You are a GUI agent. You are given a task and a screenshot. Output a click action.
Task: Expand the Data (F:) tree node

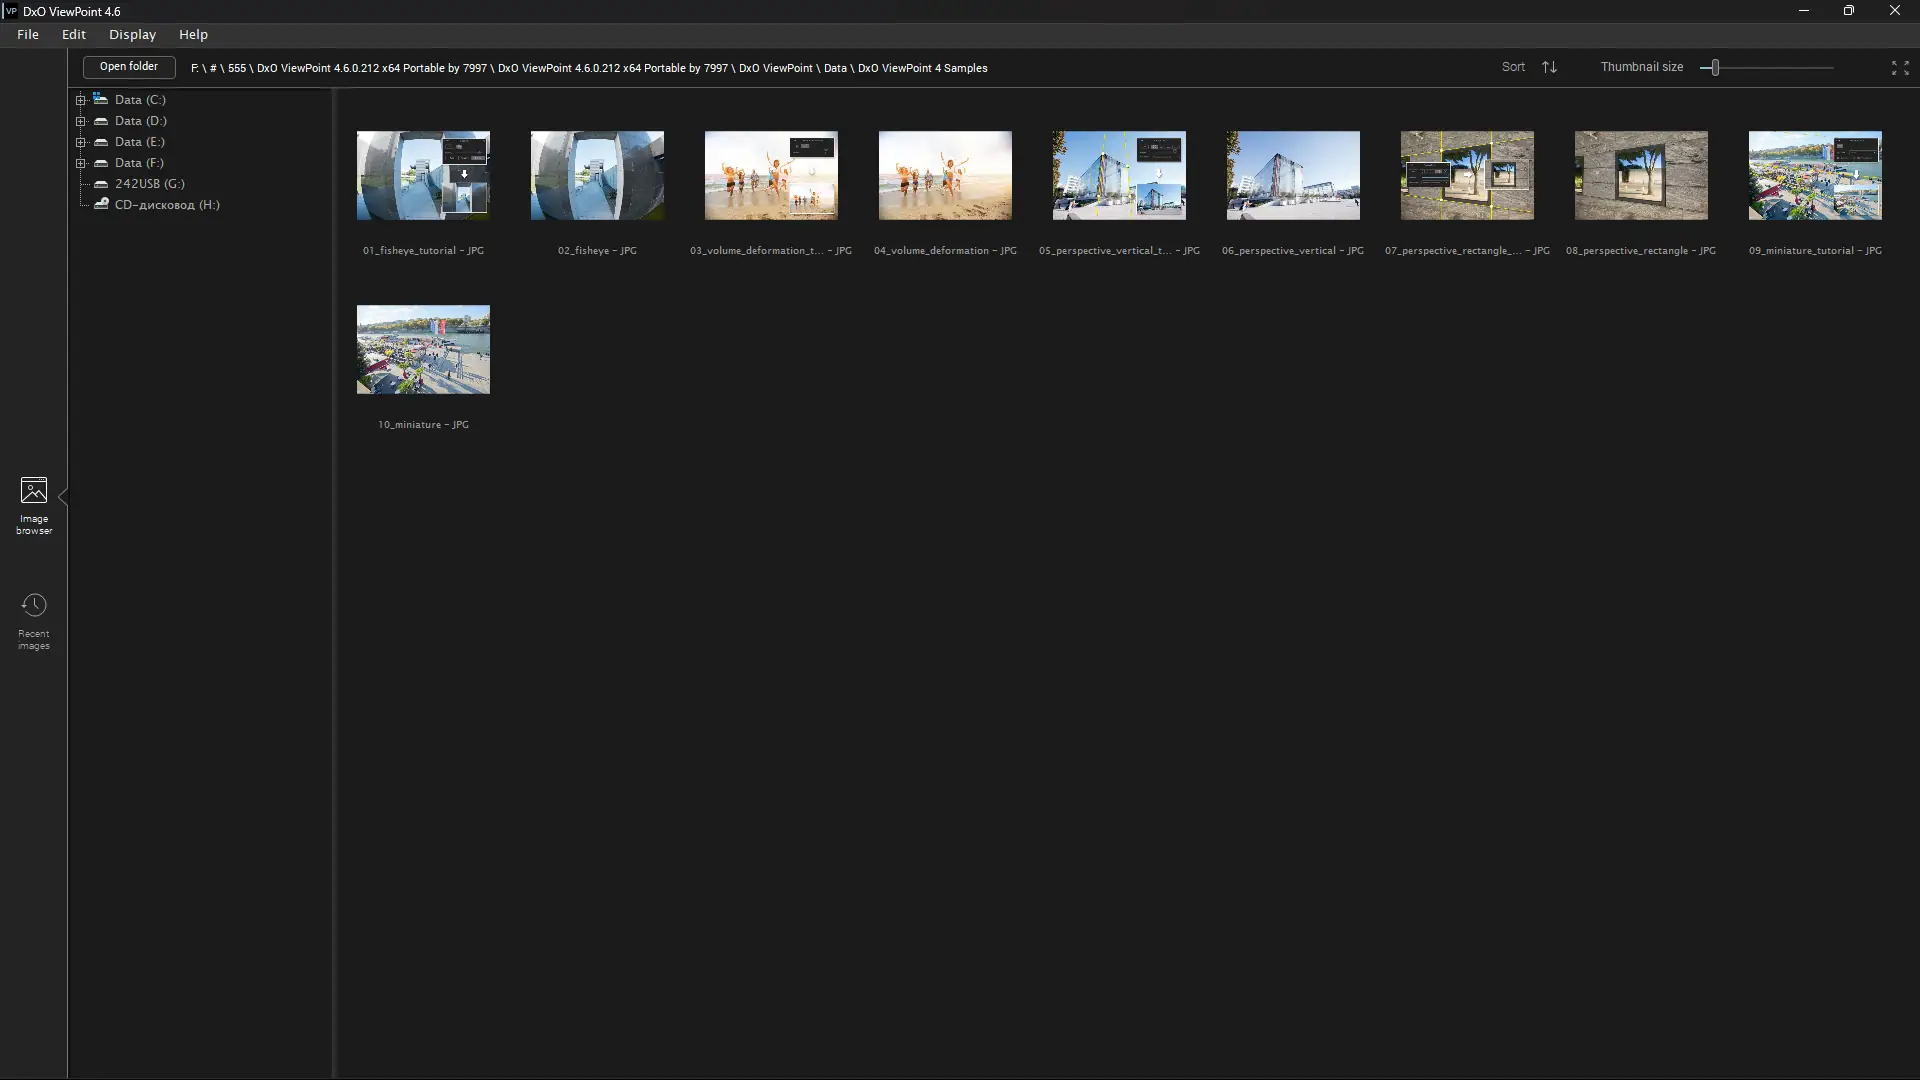point(81,163)
